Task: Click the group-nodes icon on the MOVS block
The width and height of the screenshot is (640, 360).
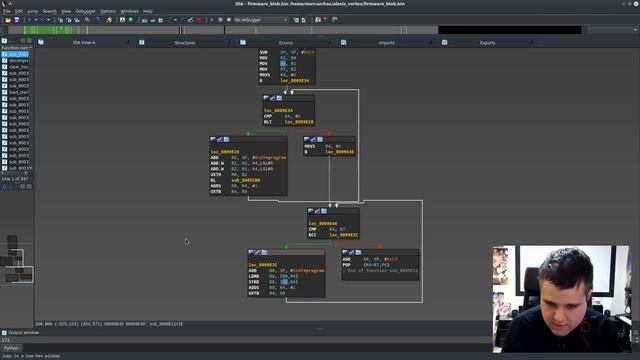Action: (x=320, y=140)
